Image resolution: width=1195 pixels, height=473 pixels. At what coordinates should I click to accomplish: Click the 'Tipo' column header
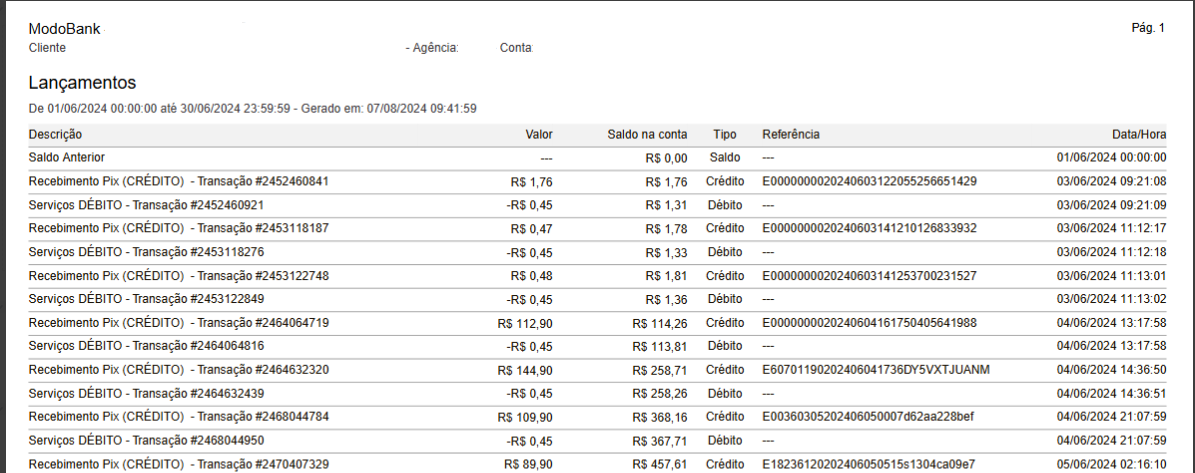click(x=725, y=134)
